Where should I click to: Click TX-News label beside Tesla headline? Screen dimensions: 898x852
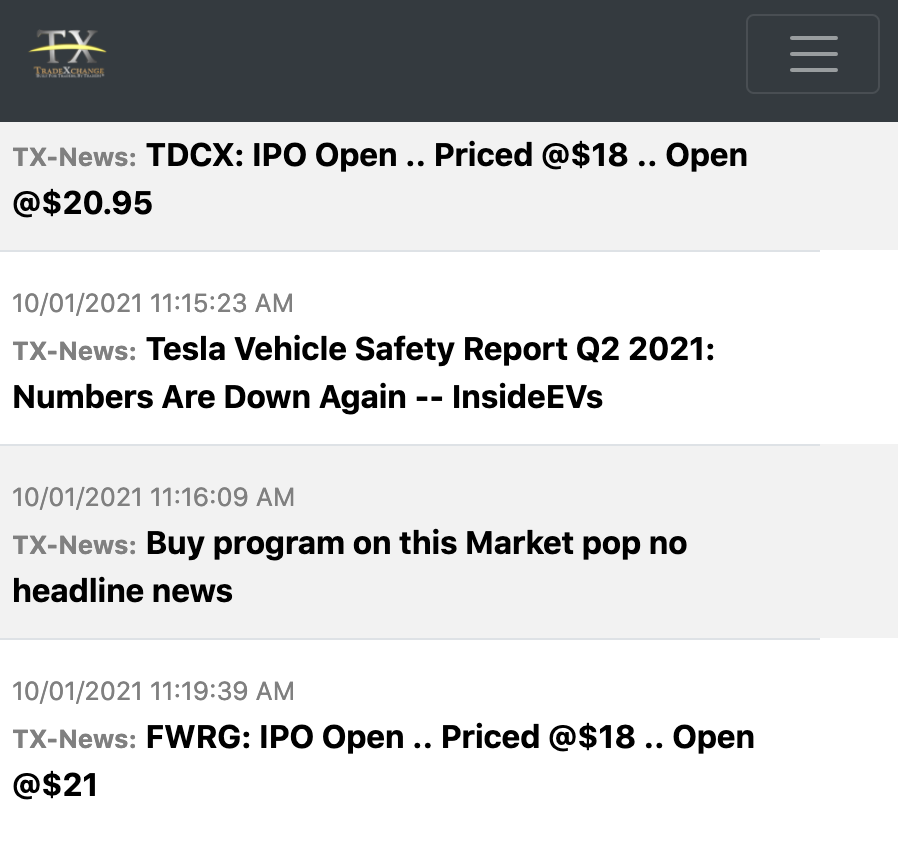tap(74, 351)
